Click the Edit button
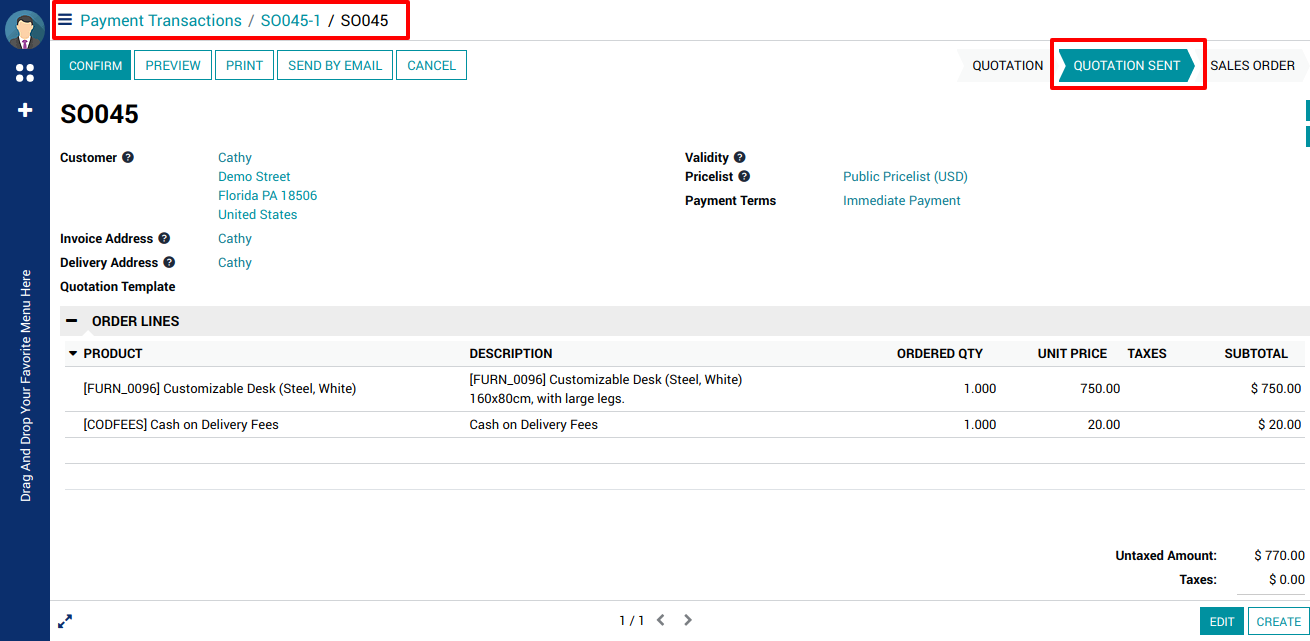Viewport: 1310px width, 641px height. (1222, 621)
